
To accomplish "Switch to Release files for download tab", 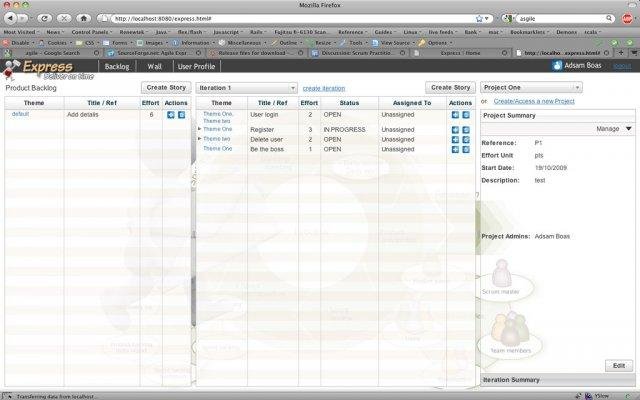I will click(256, 53).
